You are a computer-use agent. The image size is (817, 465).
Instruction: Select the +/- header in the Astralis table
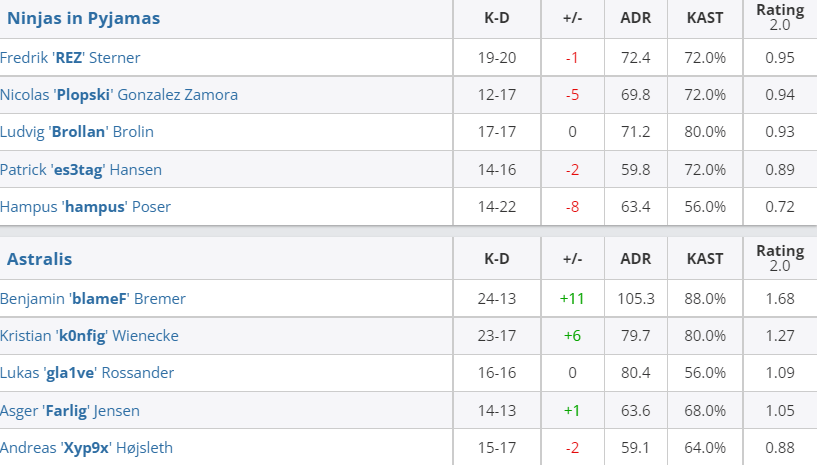point(572,259)
